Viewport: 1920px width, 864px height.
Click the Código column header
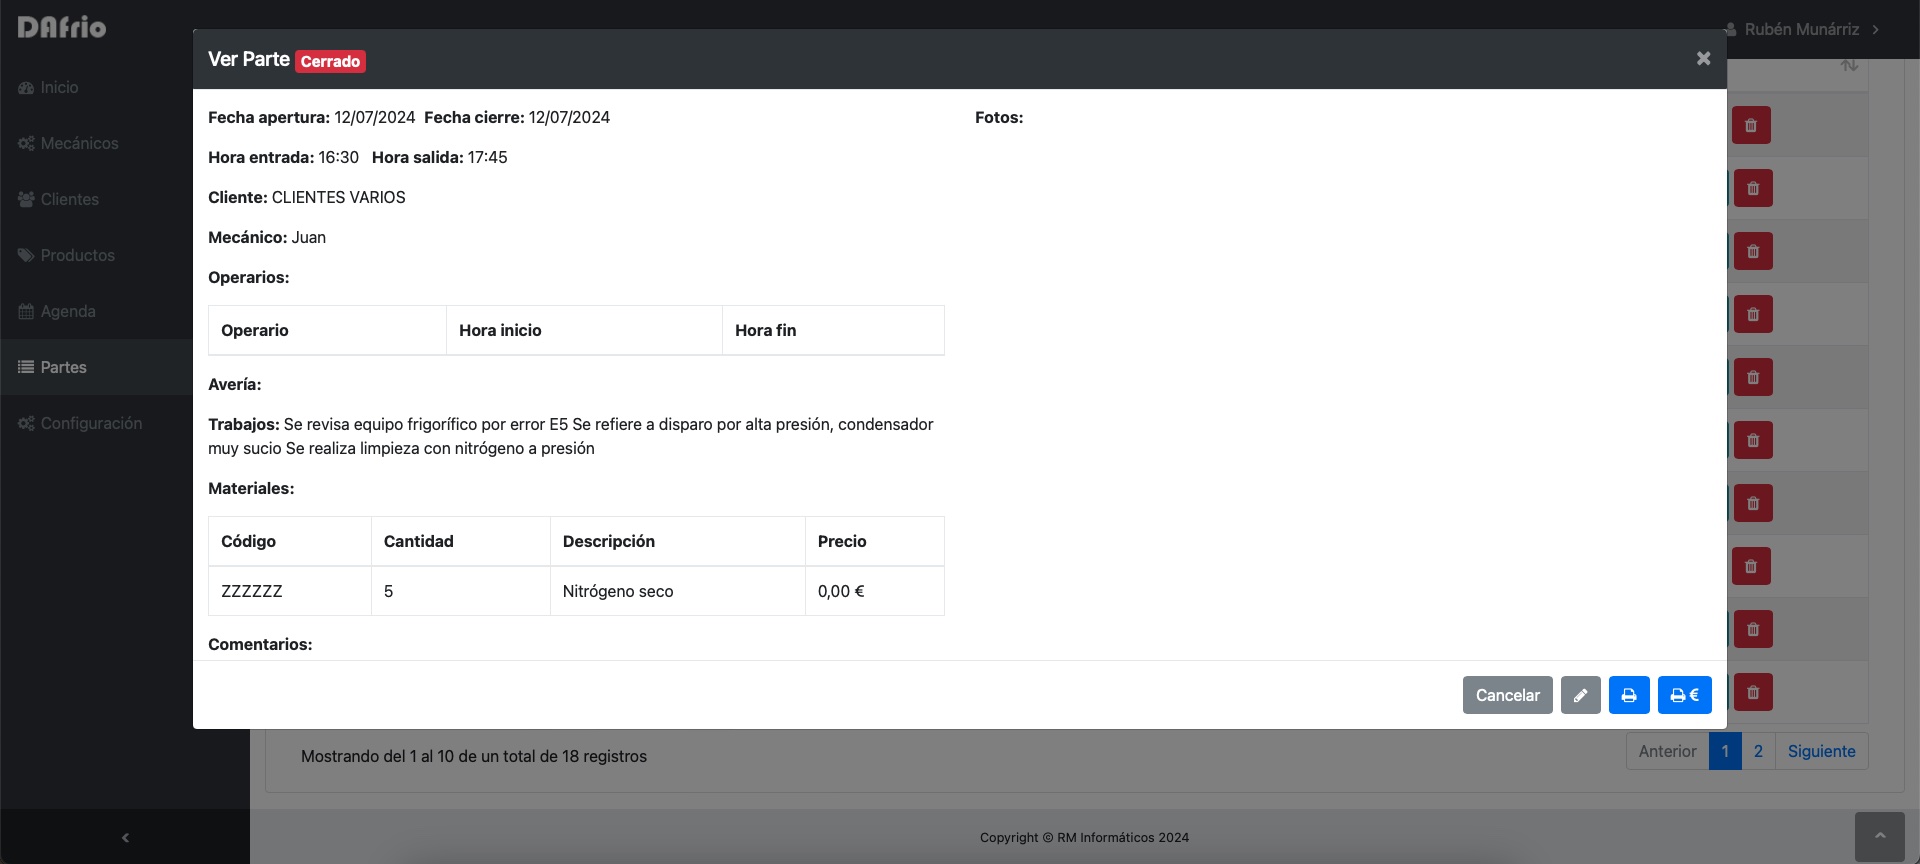pos(290,541)
